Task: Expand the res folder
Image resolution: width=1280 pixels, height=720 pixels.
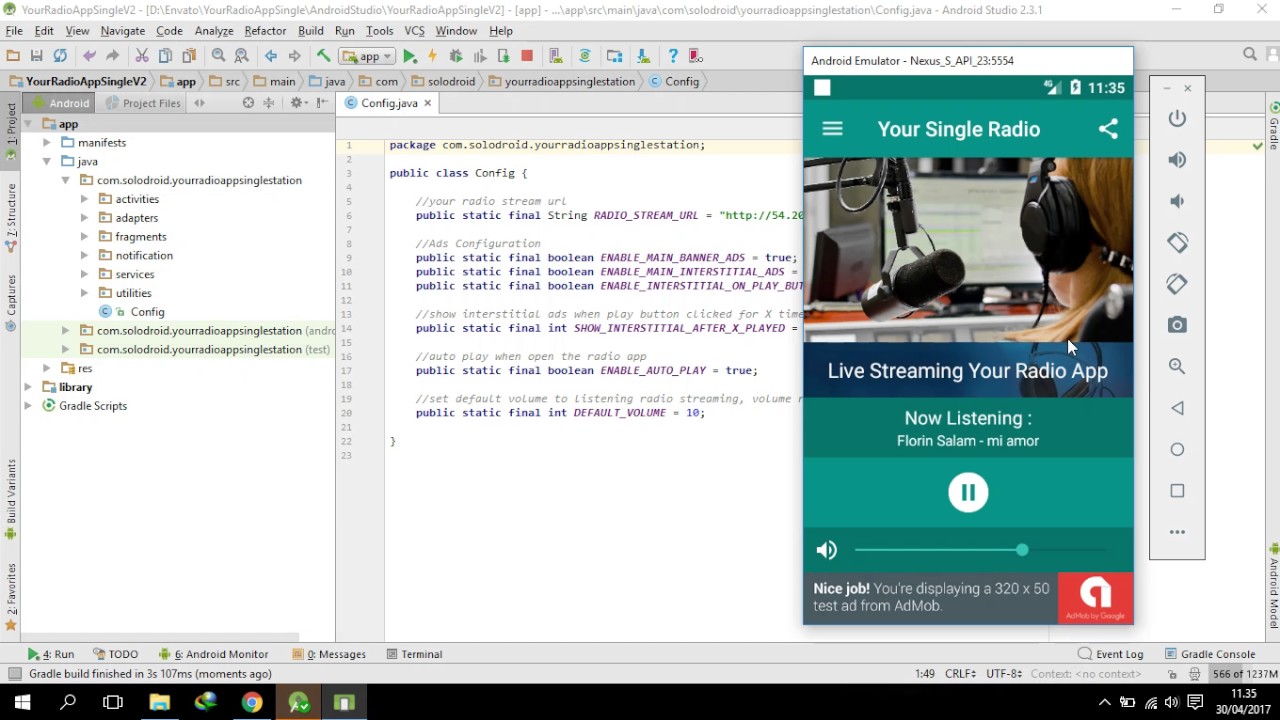Action: [47, 368]
